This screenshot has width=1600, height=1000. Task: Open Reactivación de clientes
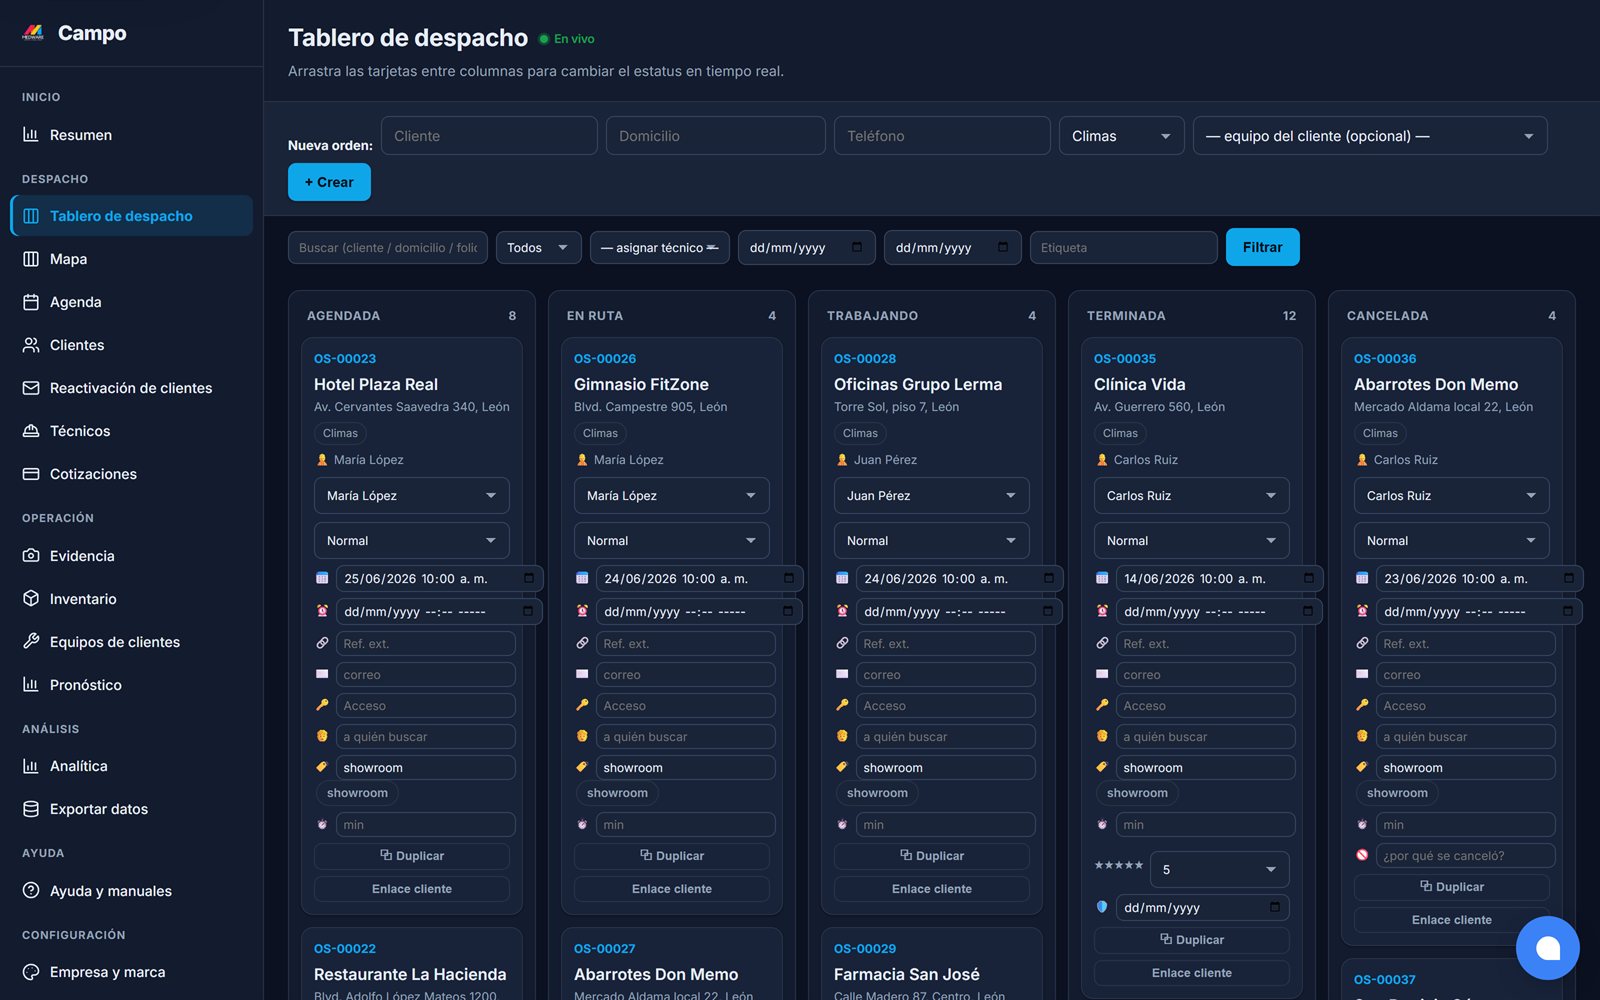131,388
